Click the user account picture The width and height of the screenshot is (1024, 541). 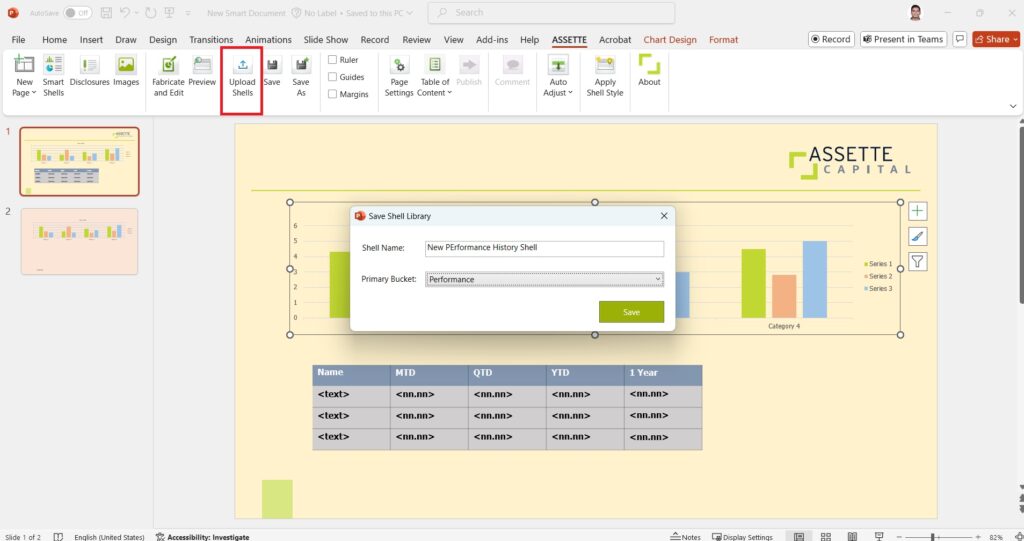pyautogui.click(x=916, y=12)
